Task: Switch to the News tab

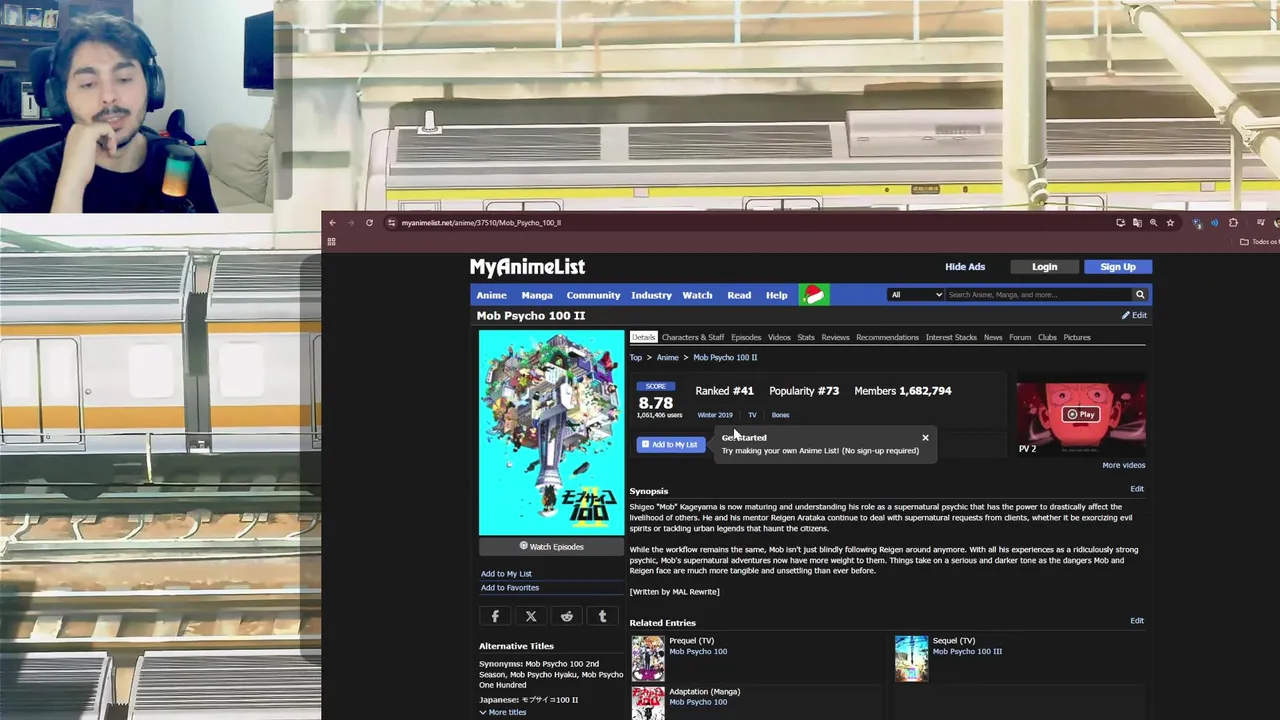Action: point(993,337)
